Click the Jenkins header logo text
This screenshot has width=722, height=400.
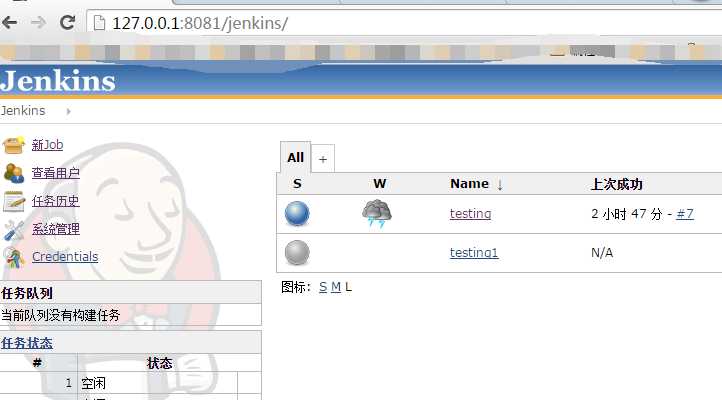58,81
